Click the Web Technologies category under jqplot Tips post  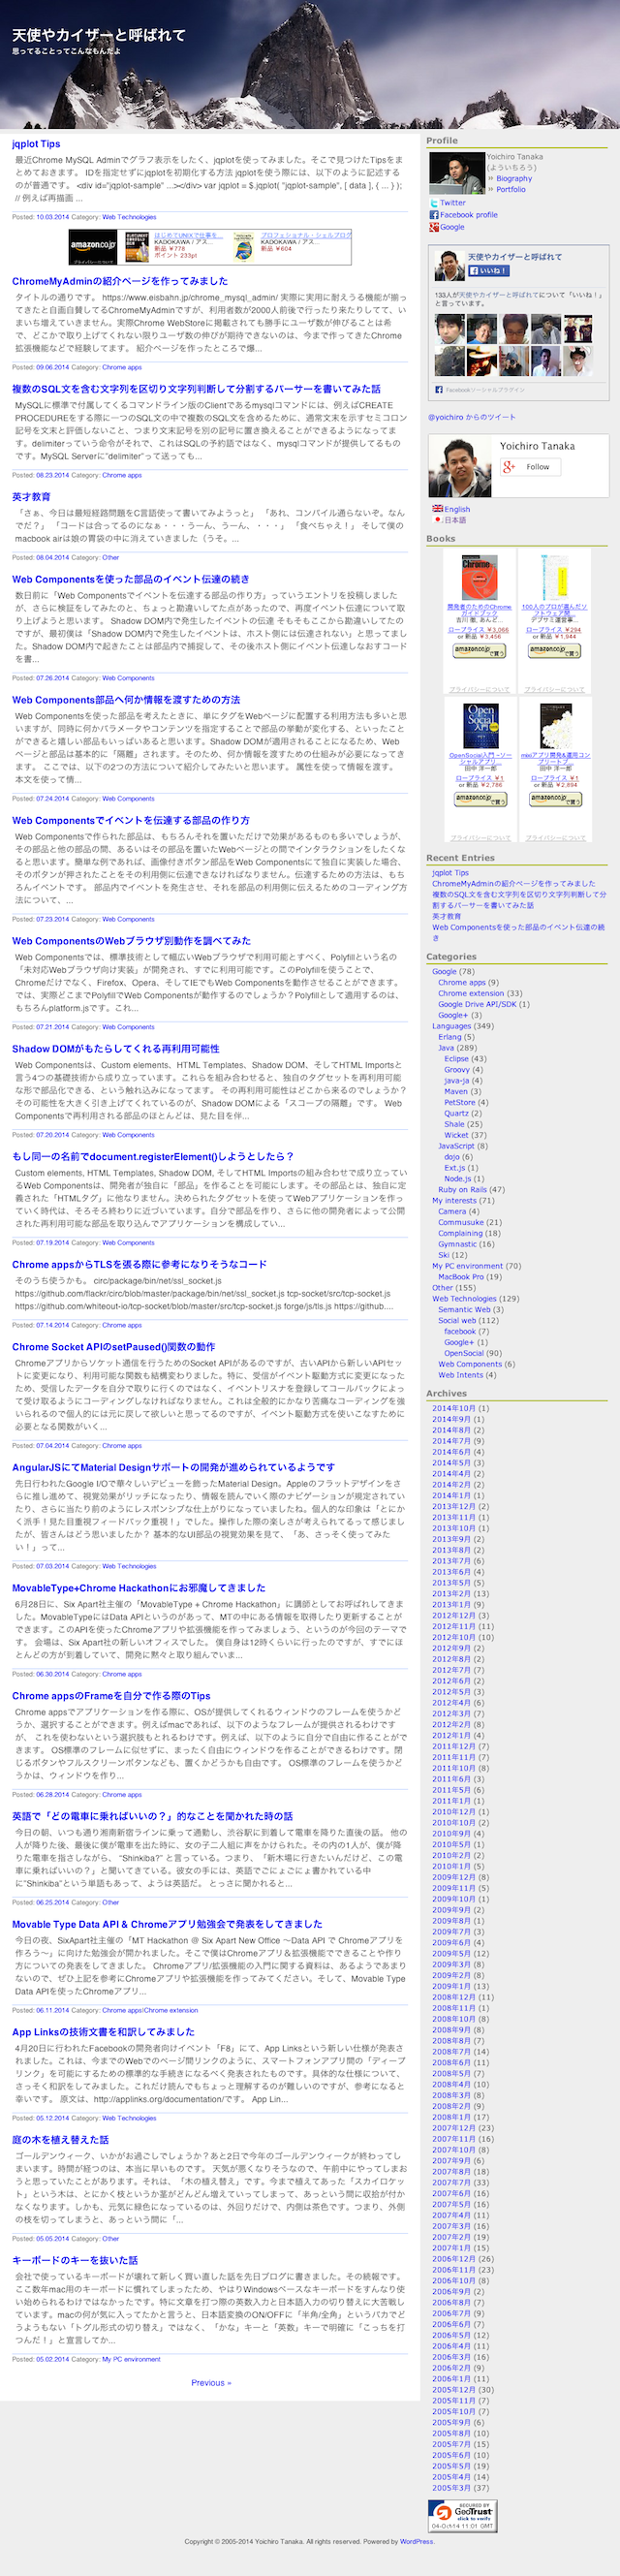(129, 217)
